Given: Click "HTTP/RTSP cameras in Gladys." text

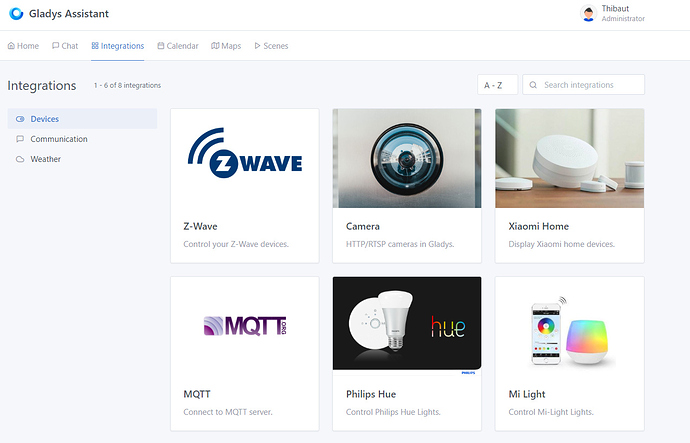Looking at the screenshot, I should coord(400,244).
